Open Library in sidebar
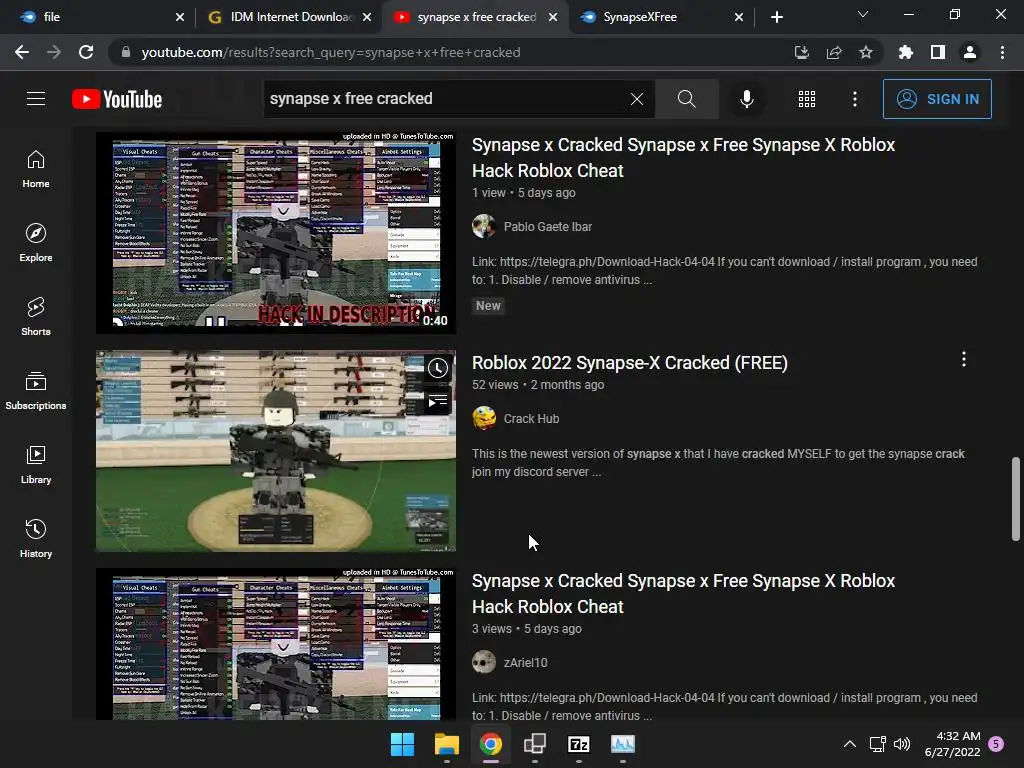This screenshot has width=1024, height=768. [x=36, y=465]
